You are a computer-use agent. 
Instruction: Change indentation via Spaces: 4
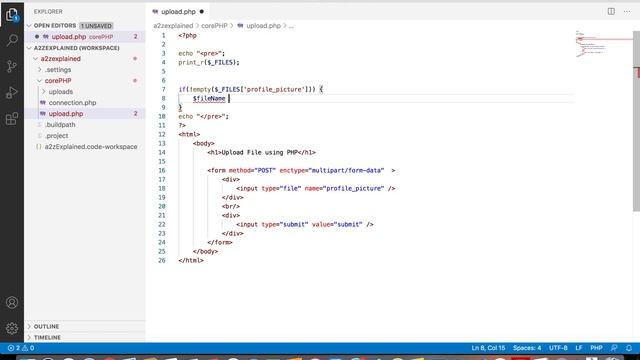tap(527, 348)
